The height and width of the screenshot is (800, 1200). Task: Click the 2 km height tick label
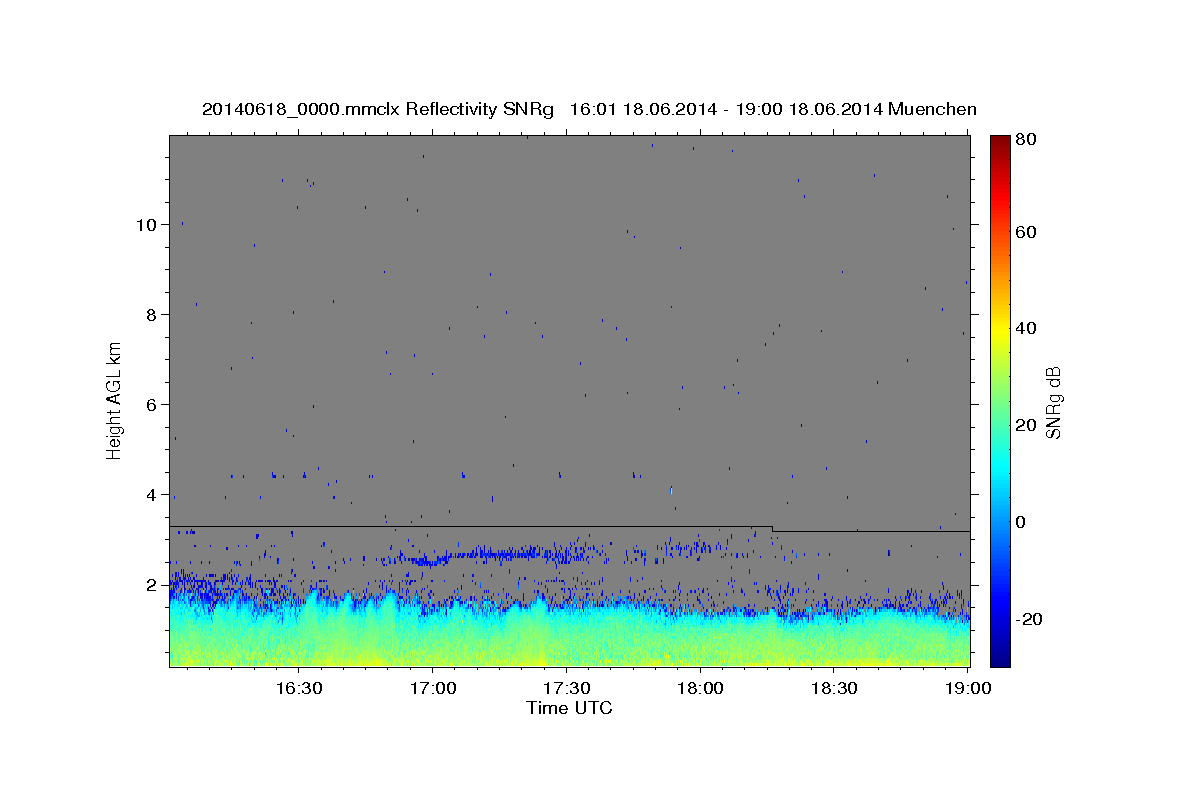tap(151, 585)
